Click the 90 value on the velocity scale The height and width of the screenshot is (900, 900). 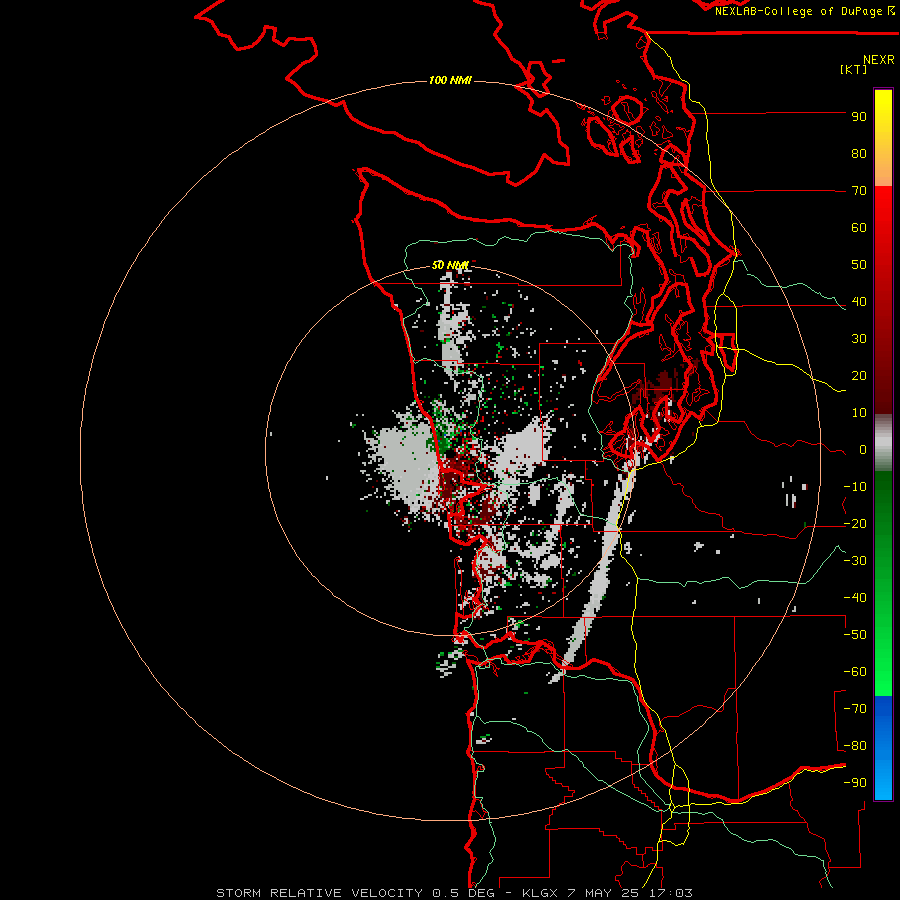pos(859,117)
